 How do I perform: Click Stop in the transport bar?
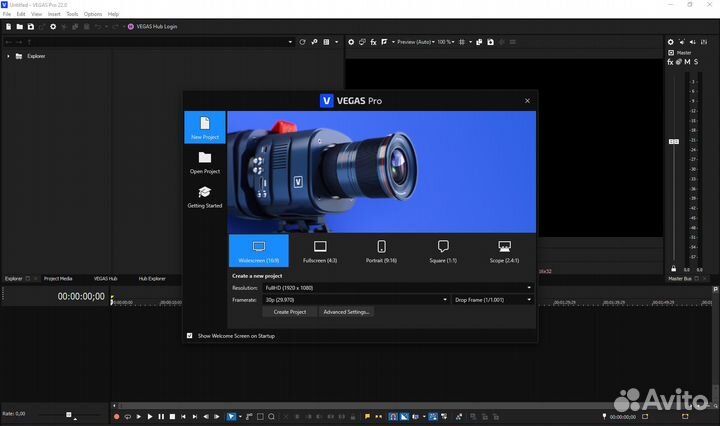(x=172, y=416)
